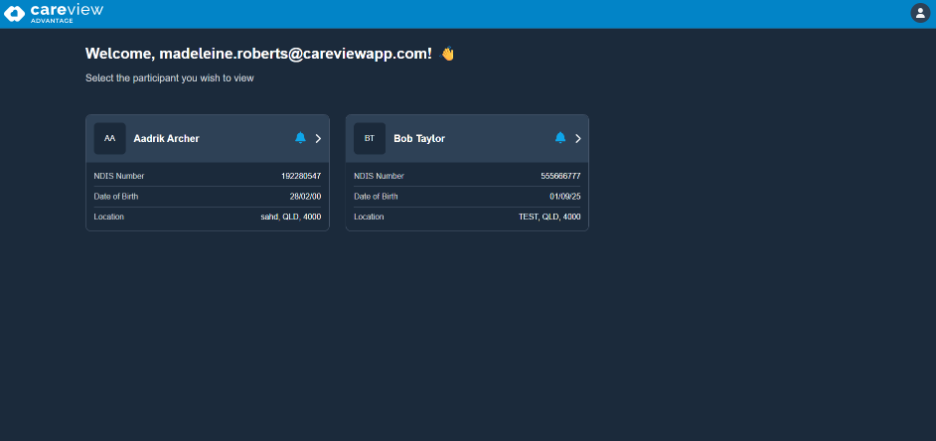The height and width of the screenshot is (441, 936).
Task: Click the welcome heading with email address
Action: 258,54
